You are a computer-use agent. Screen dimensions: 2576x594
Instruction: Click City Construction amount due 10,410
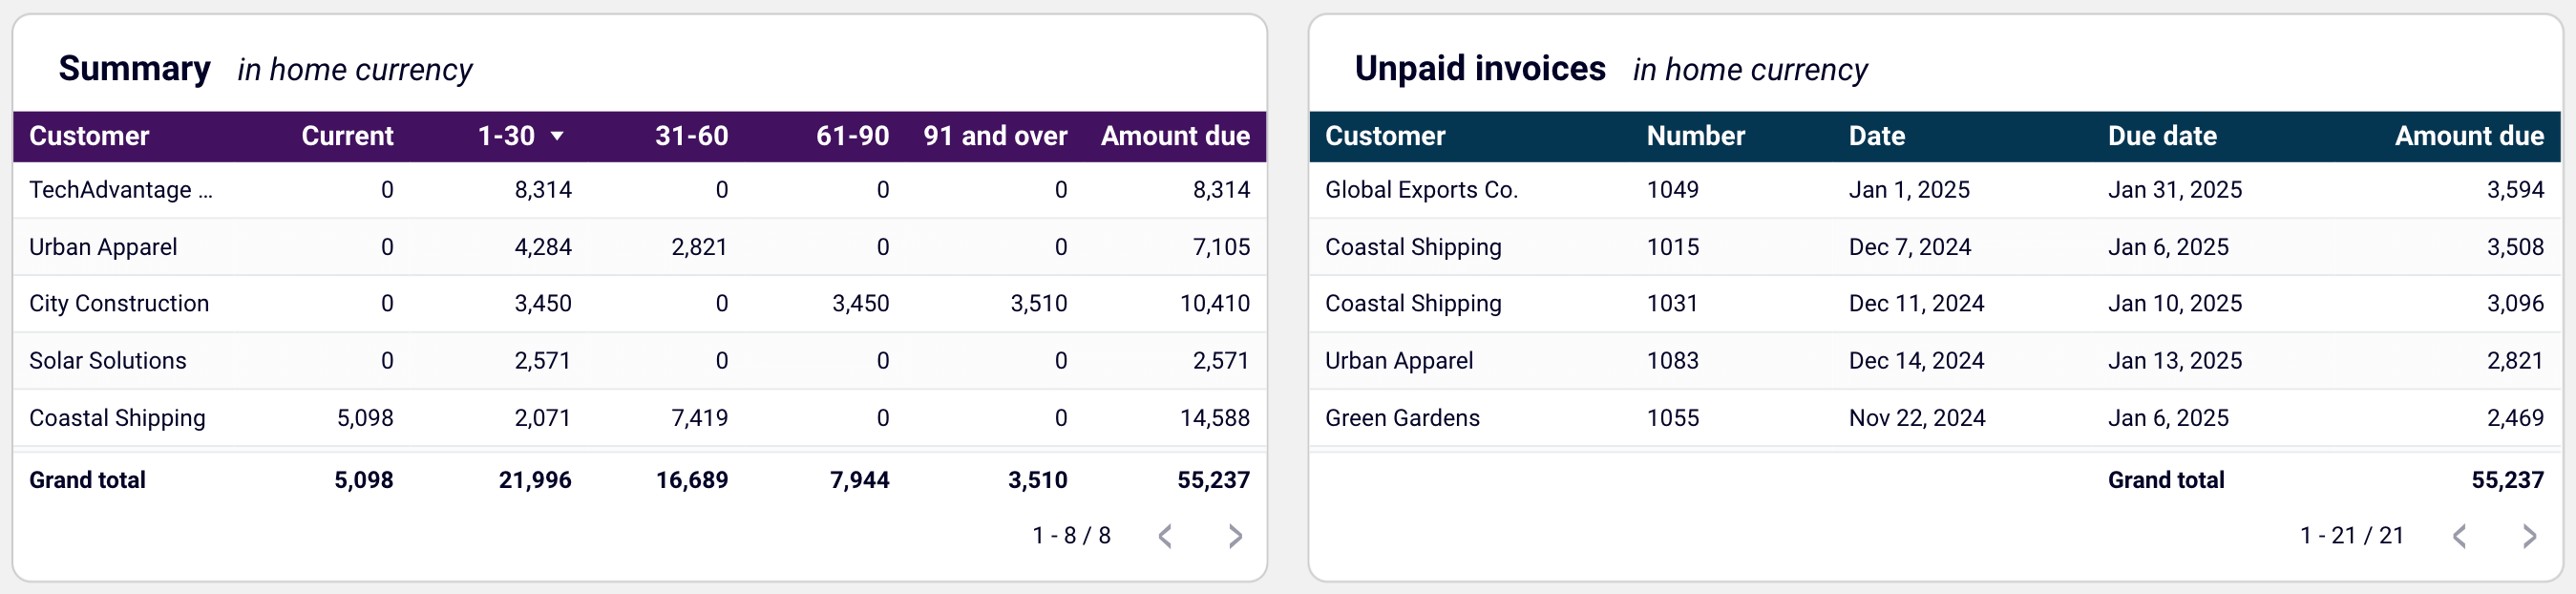coord(1215,303)
